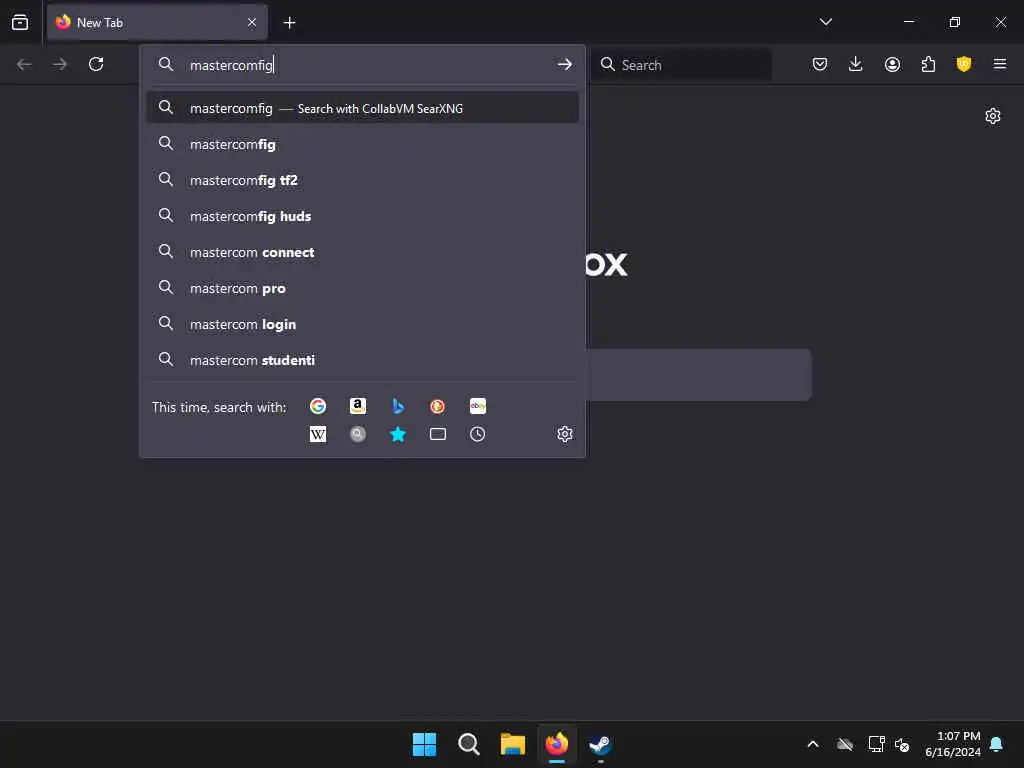Search this time with Google
1024x768 pixels.
pos(318,406)
